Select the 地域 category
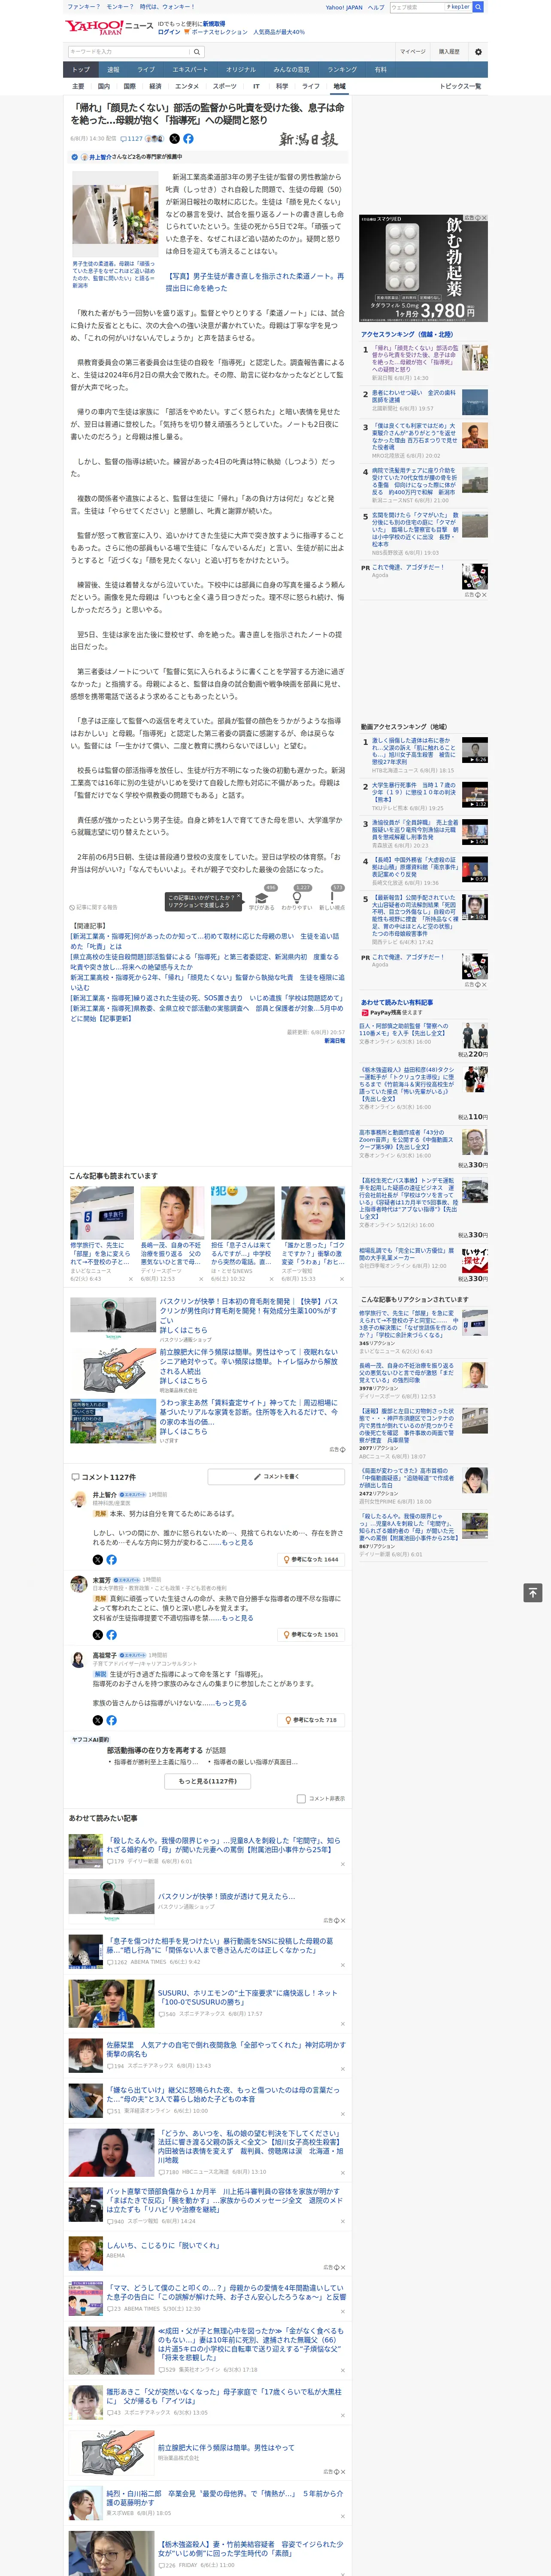This screenshot has width=551, height=2576. coord(339,86)
